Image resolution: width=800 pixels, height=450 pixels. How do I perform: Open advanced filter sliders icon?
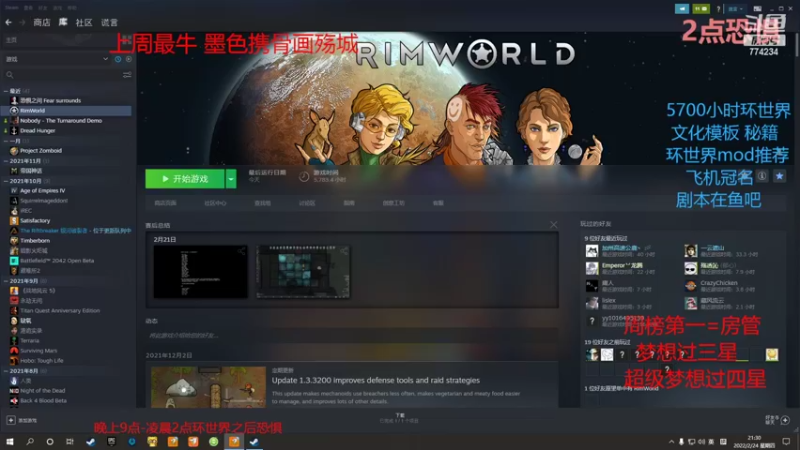tap(127, 75)
